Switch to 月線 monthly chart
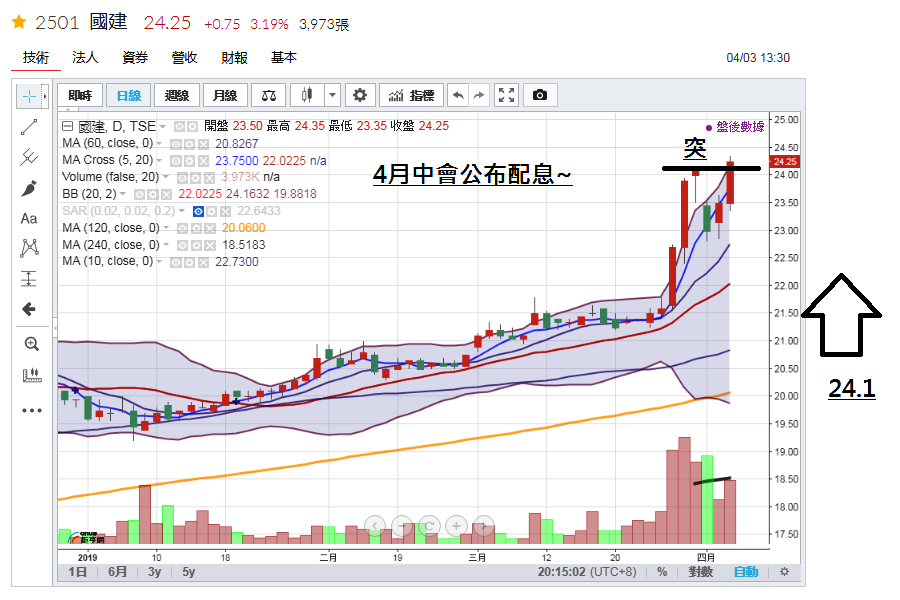The height and width of the screenshot is (600, 900). click(225, 95)
